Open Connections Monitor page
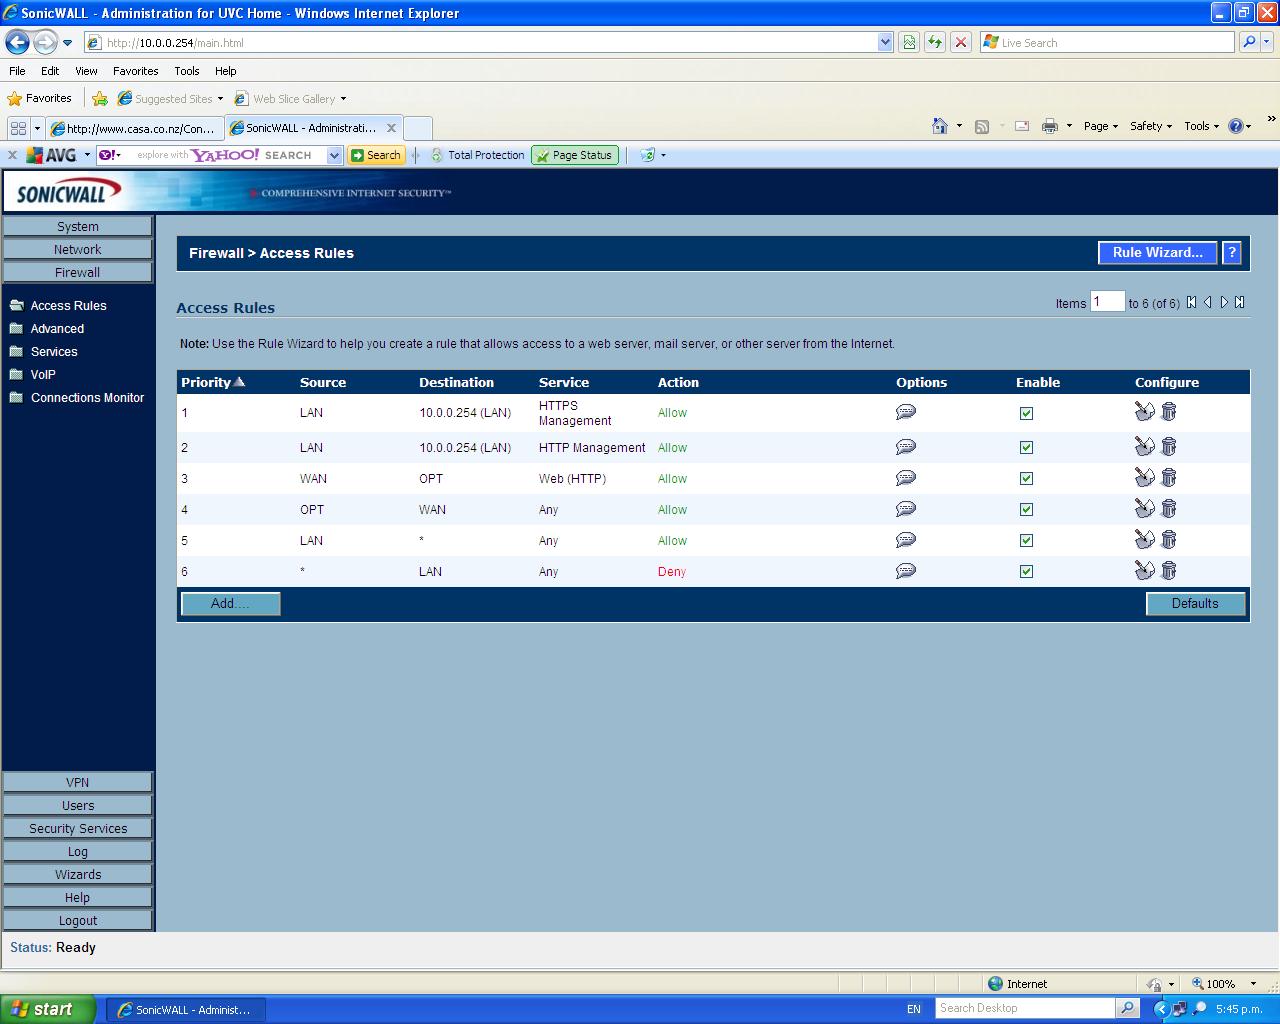 tap(87, 397)
